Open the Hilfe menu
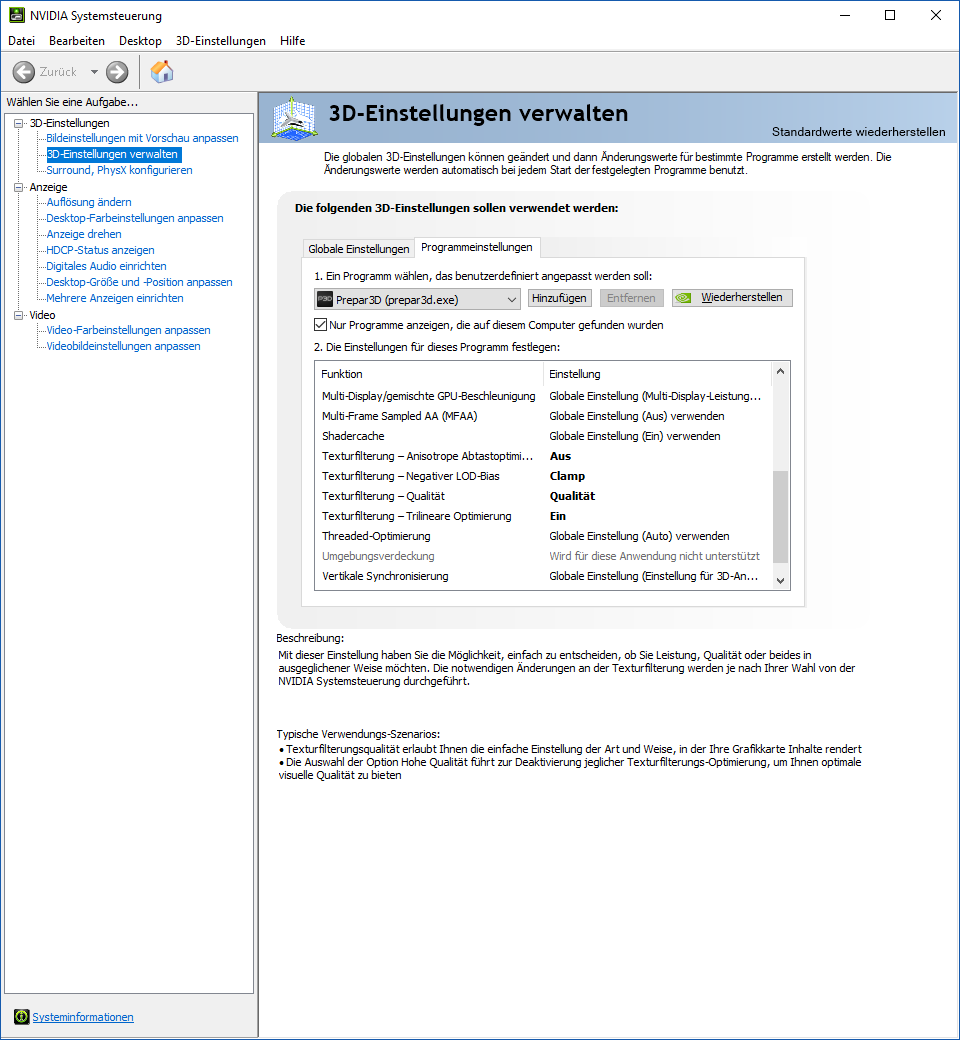The height and width of the screenshot is (1040, 960). (293, 40)
